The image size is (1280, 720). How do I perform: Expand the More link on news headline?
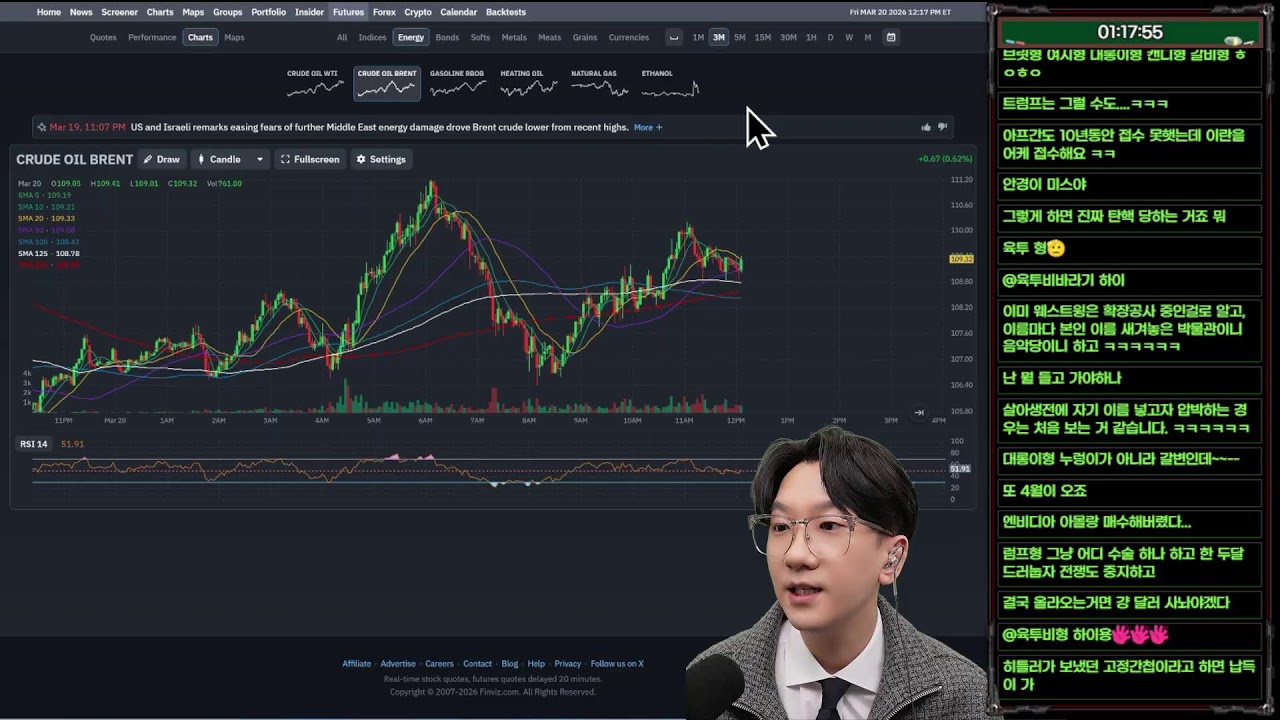648,127
